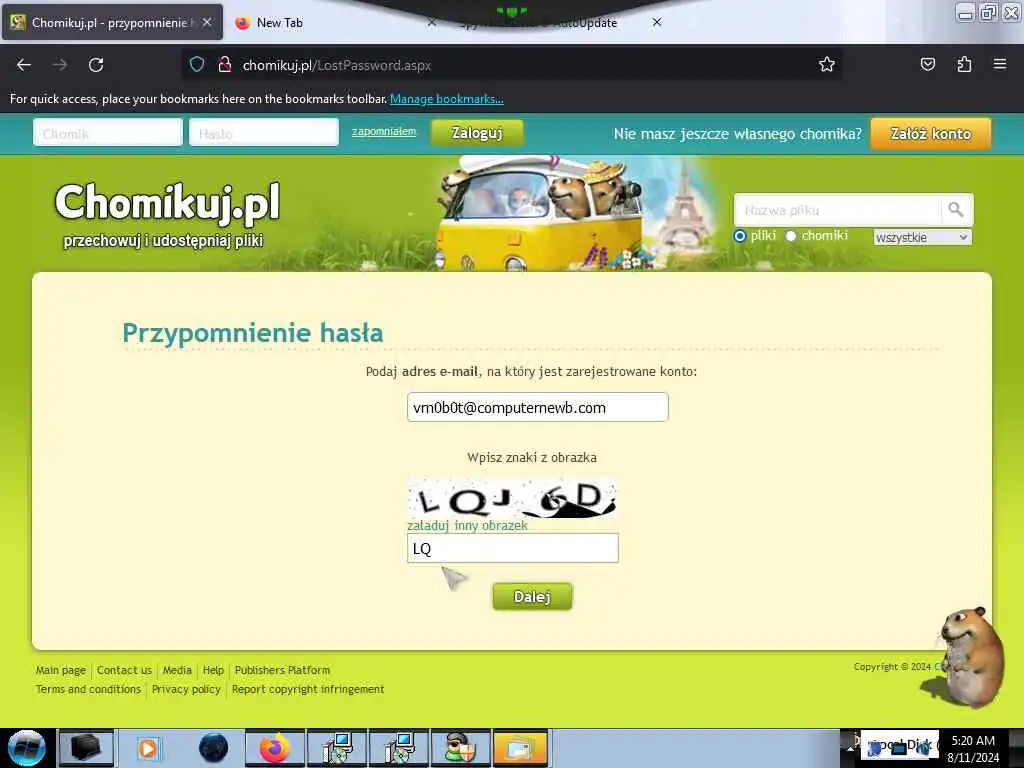Reload the page with the refresh icon
1024x768 pixels.
click(96, 65)
